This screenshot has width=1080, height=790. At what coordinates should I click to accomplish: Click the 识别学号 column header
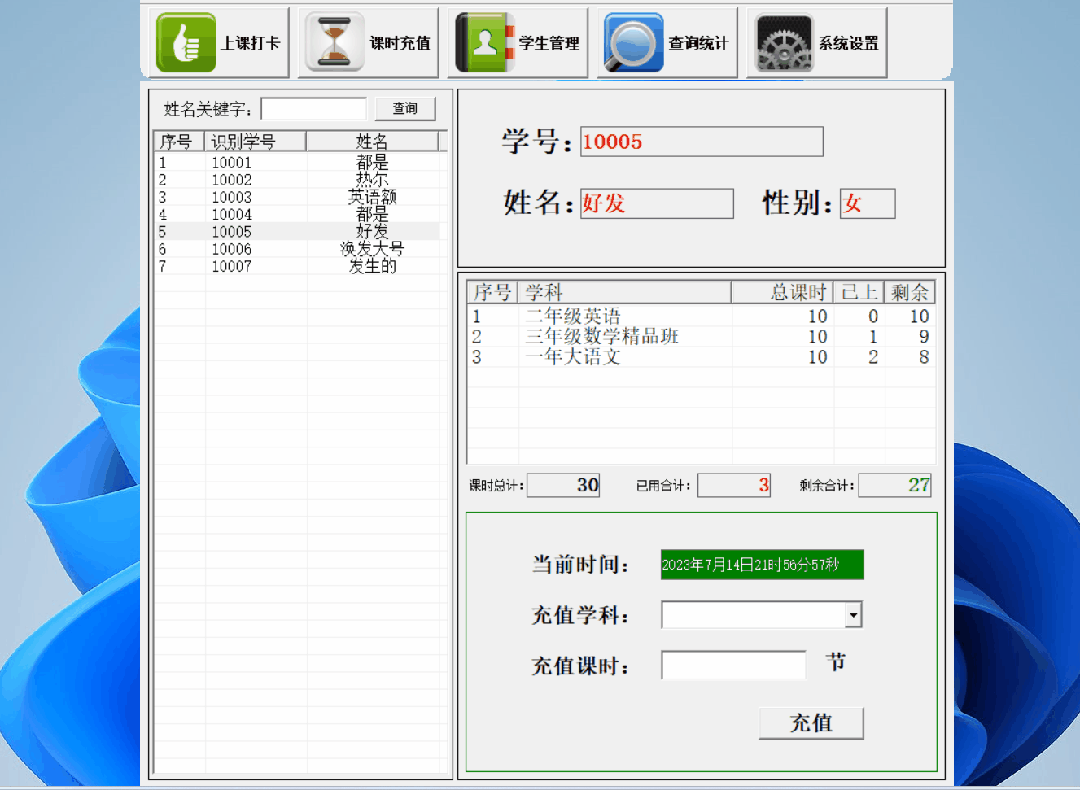[256, 141]
